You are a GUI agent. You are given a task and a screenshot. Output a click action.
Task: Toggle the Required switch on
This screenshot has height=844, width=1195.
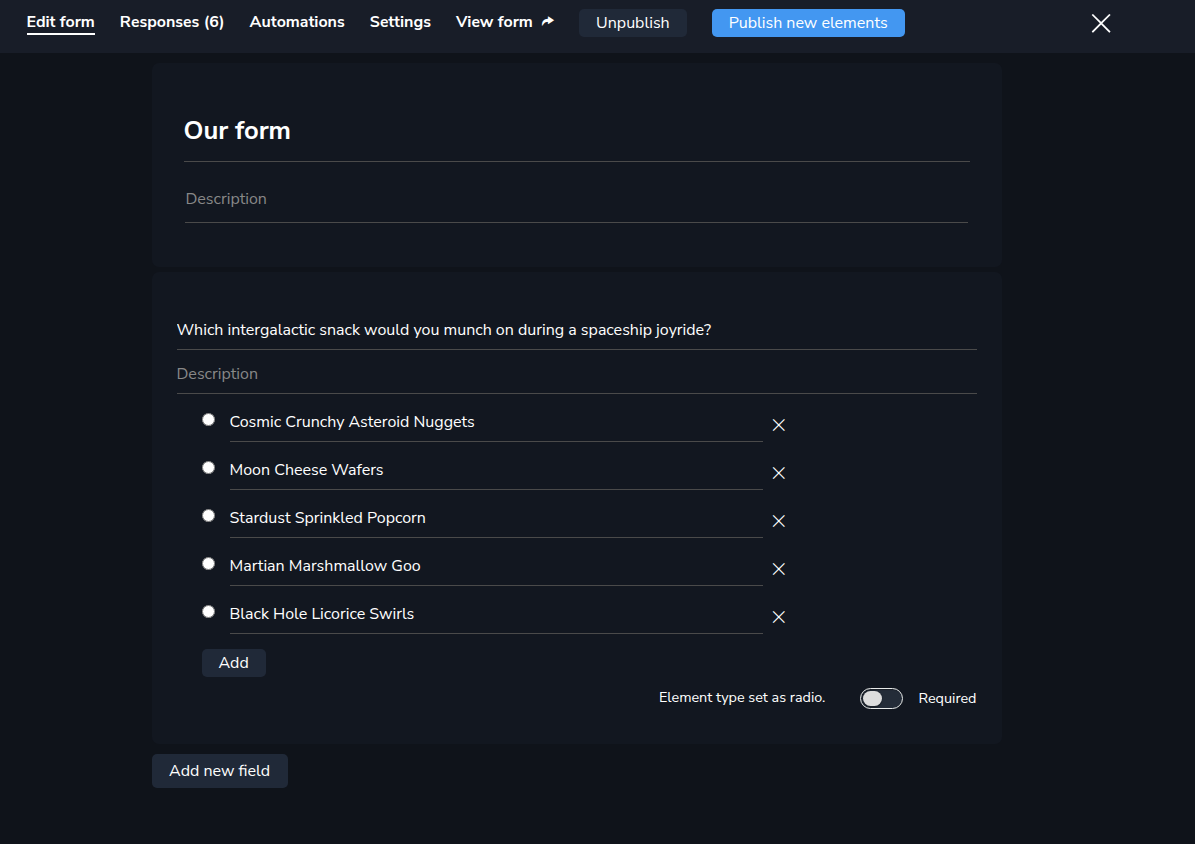click(881, 698)
